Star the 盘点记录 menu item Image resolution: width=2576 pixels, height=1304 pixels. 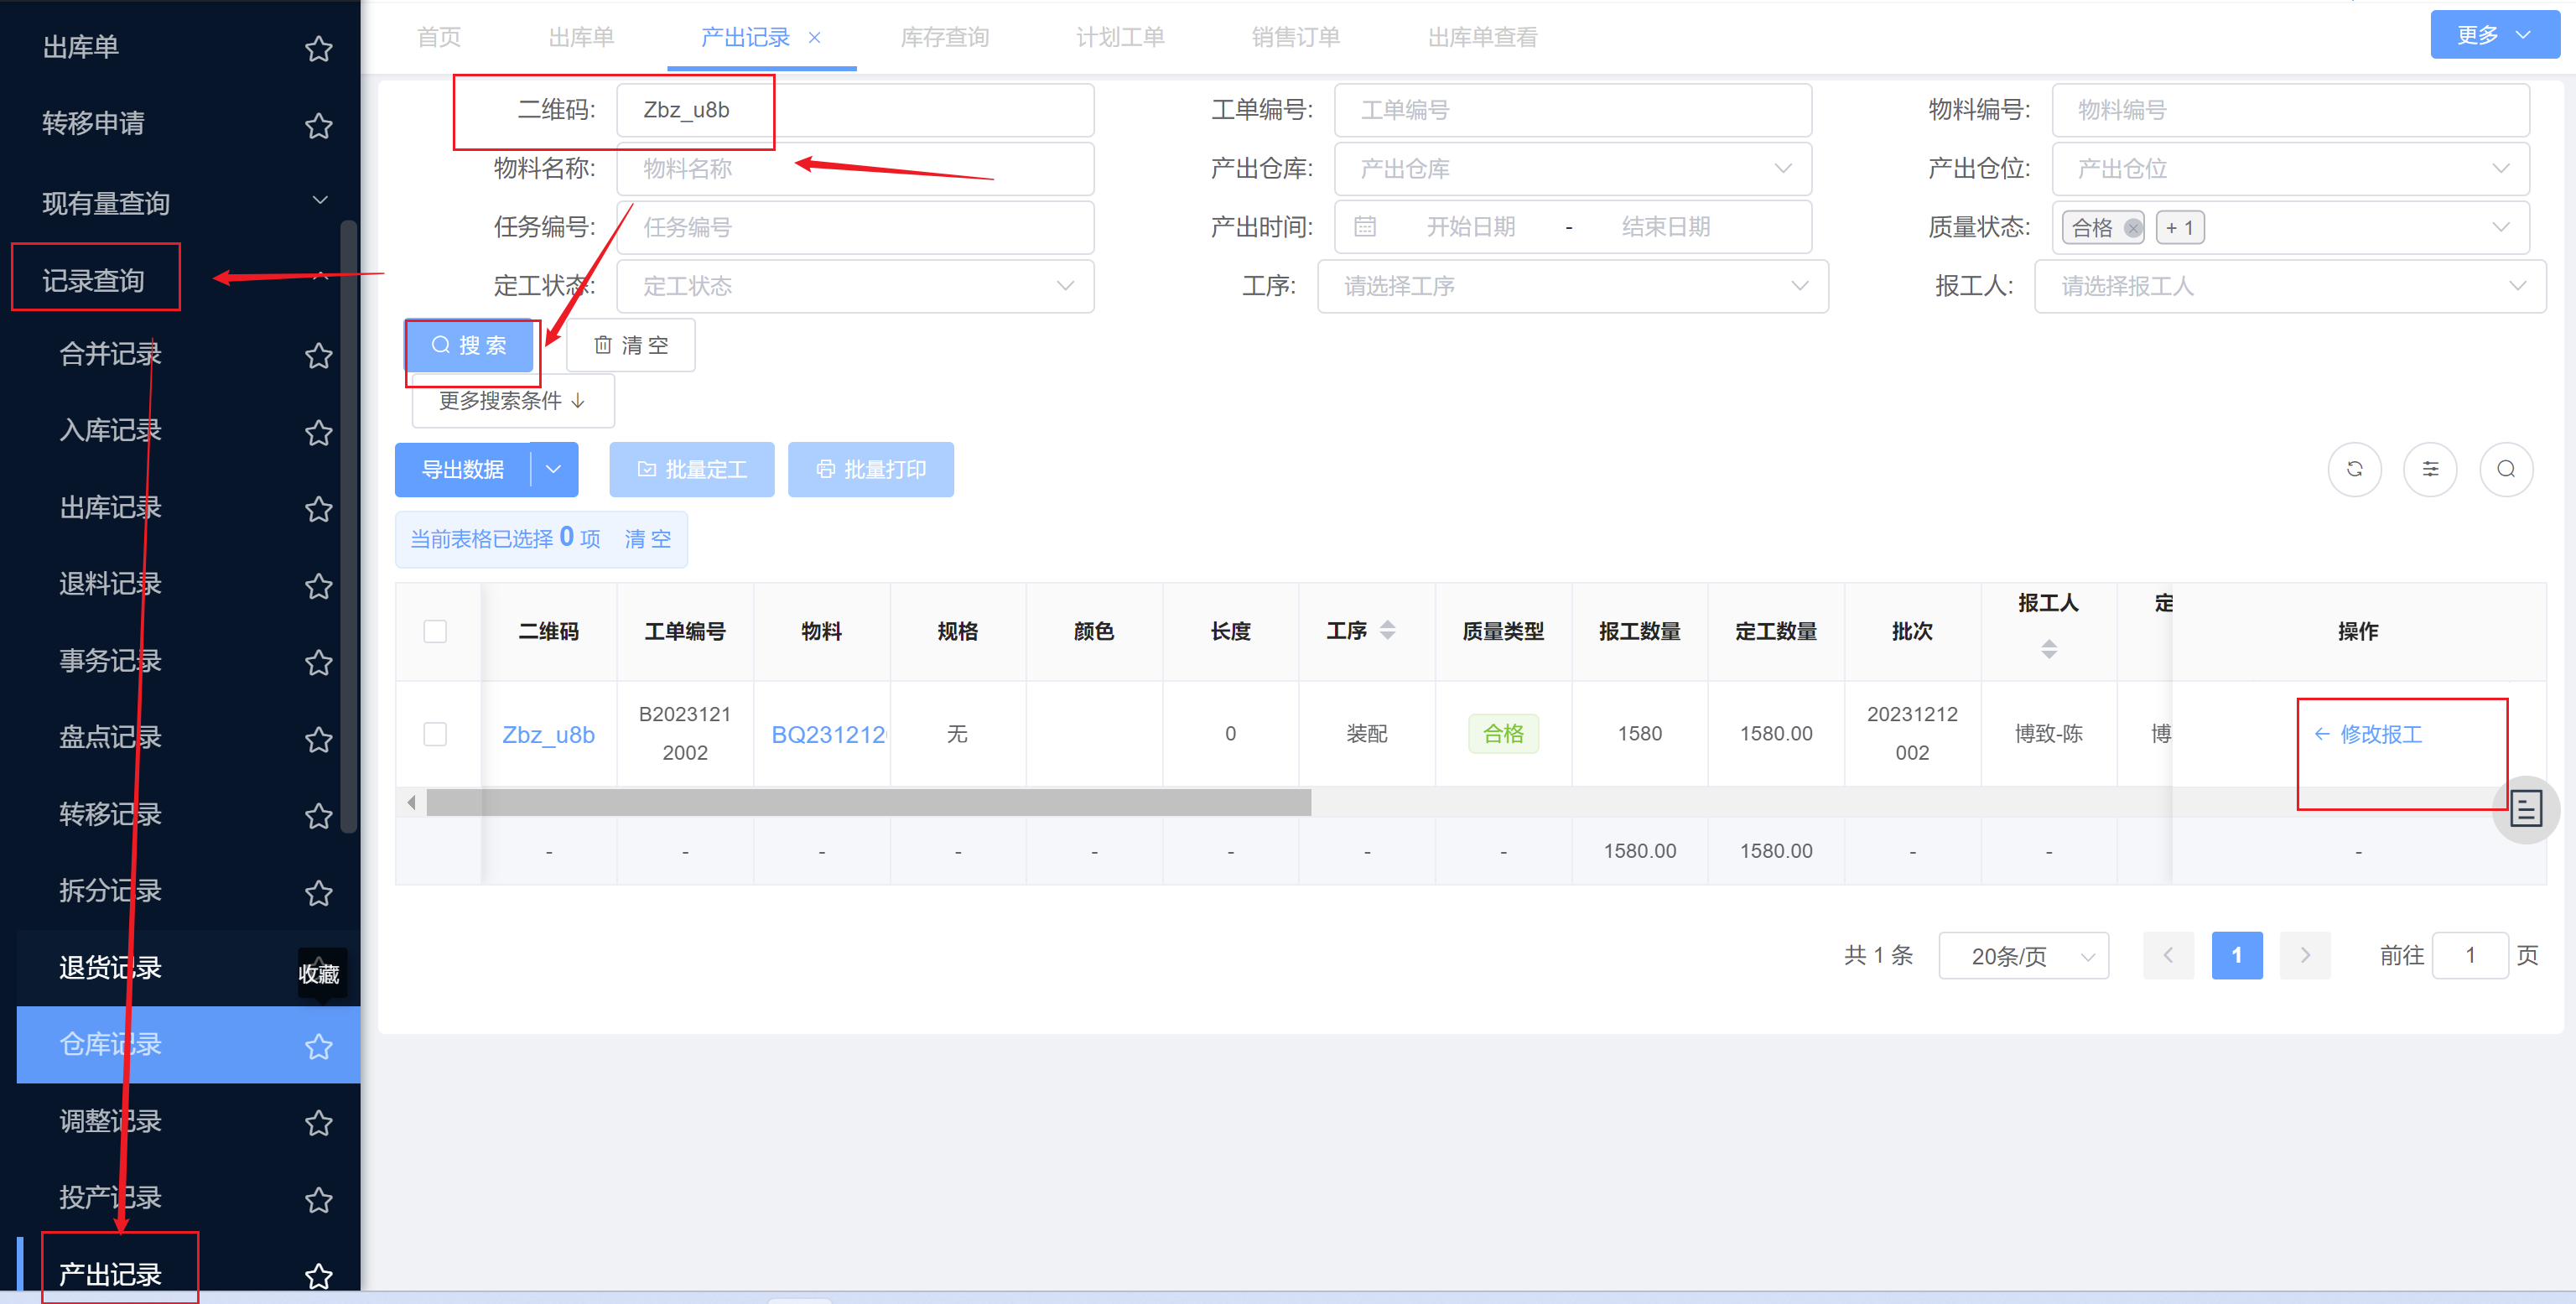tap(318, 739)
